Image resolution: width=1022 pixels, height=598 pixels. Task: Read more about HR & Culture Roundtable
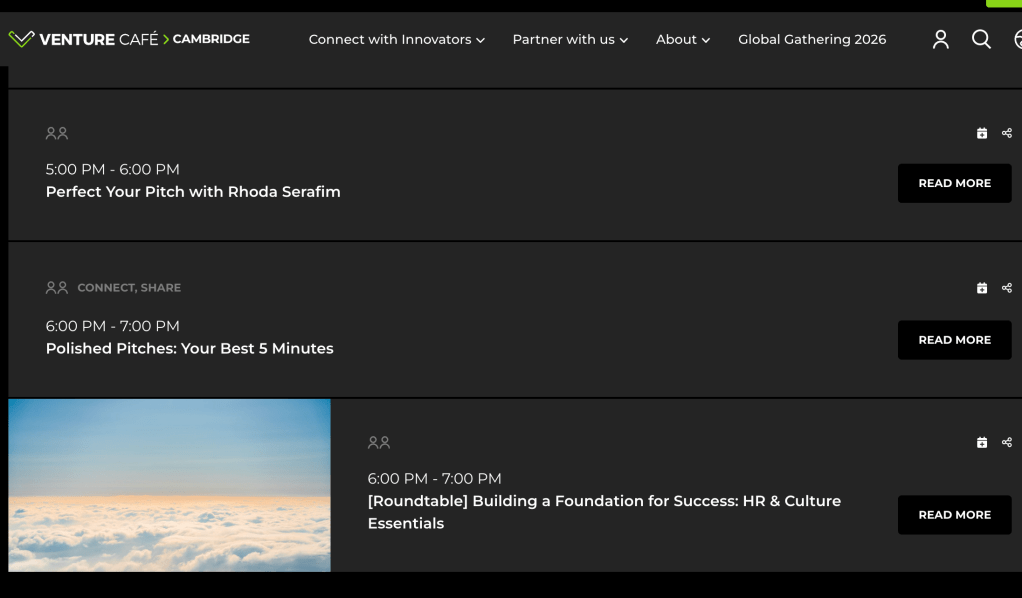954,515
